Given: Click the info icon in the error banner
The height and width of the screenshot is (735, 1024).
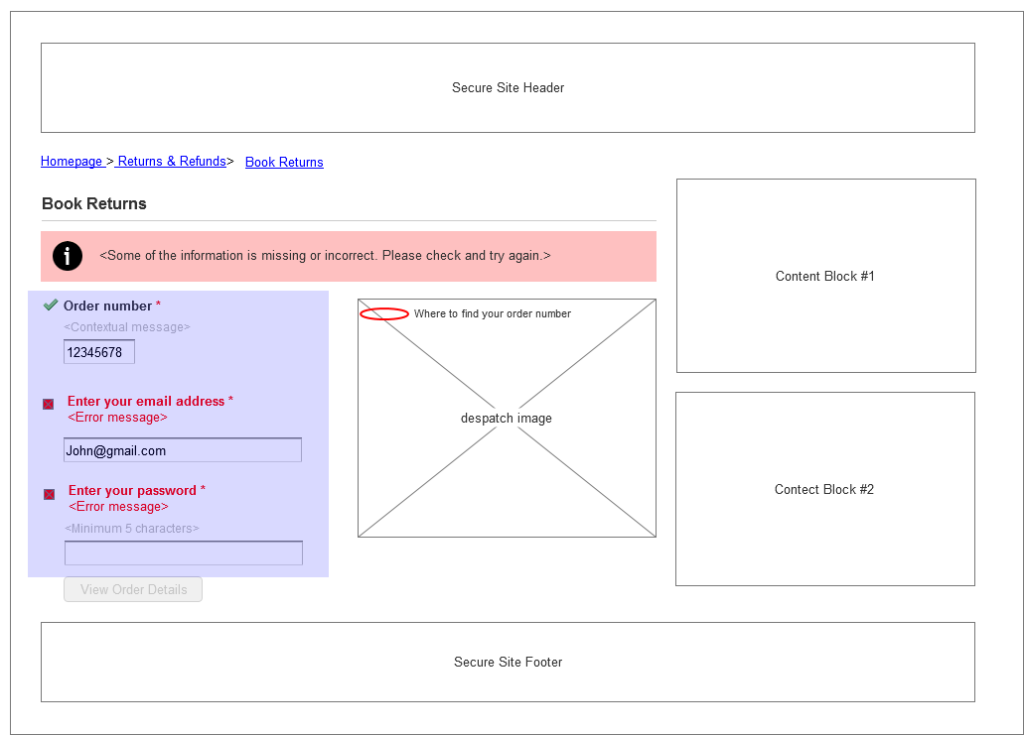Looking at the screenshot, I should [x=67, y=256].
